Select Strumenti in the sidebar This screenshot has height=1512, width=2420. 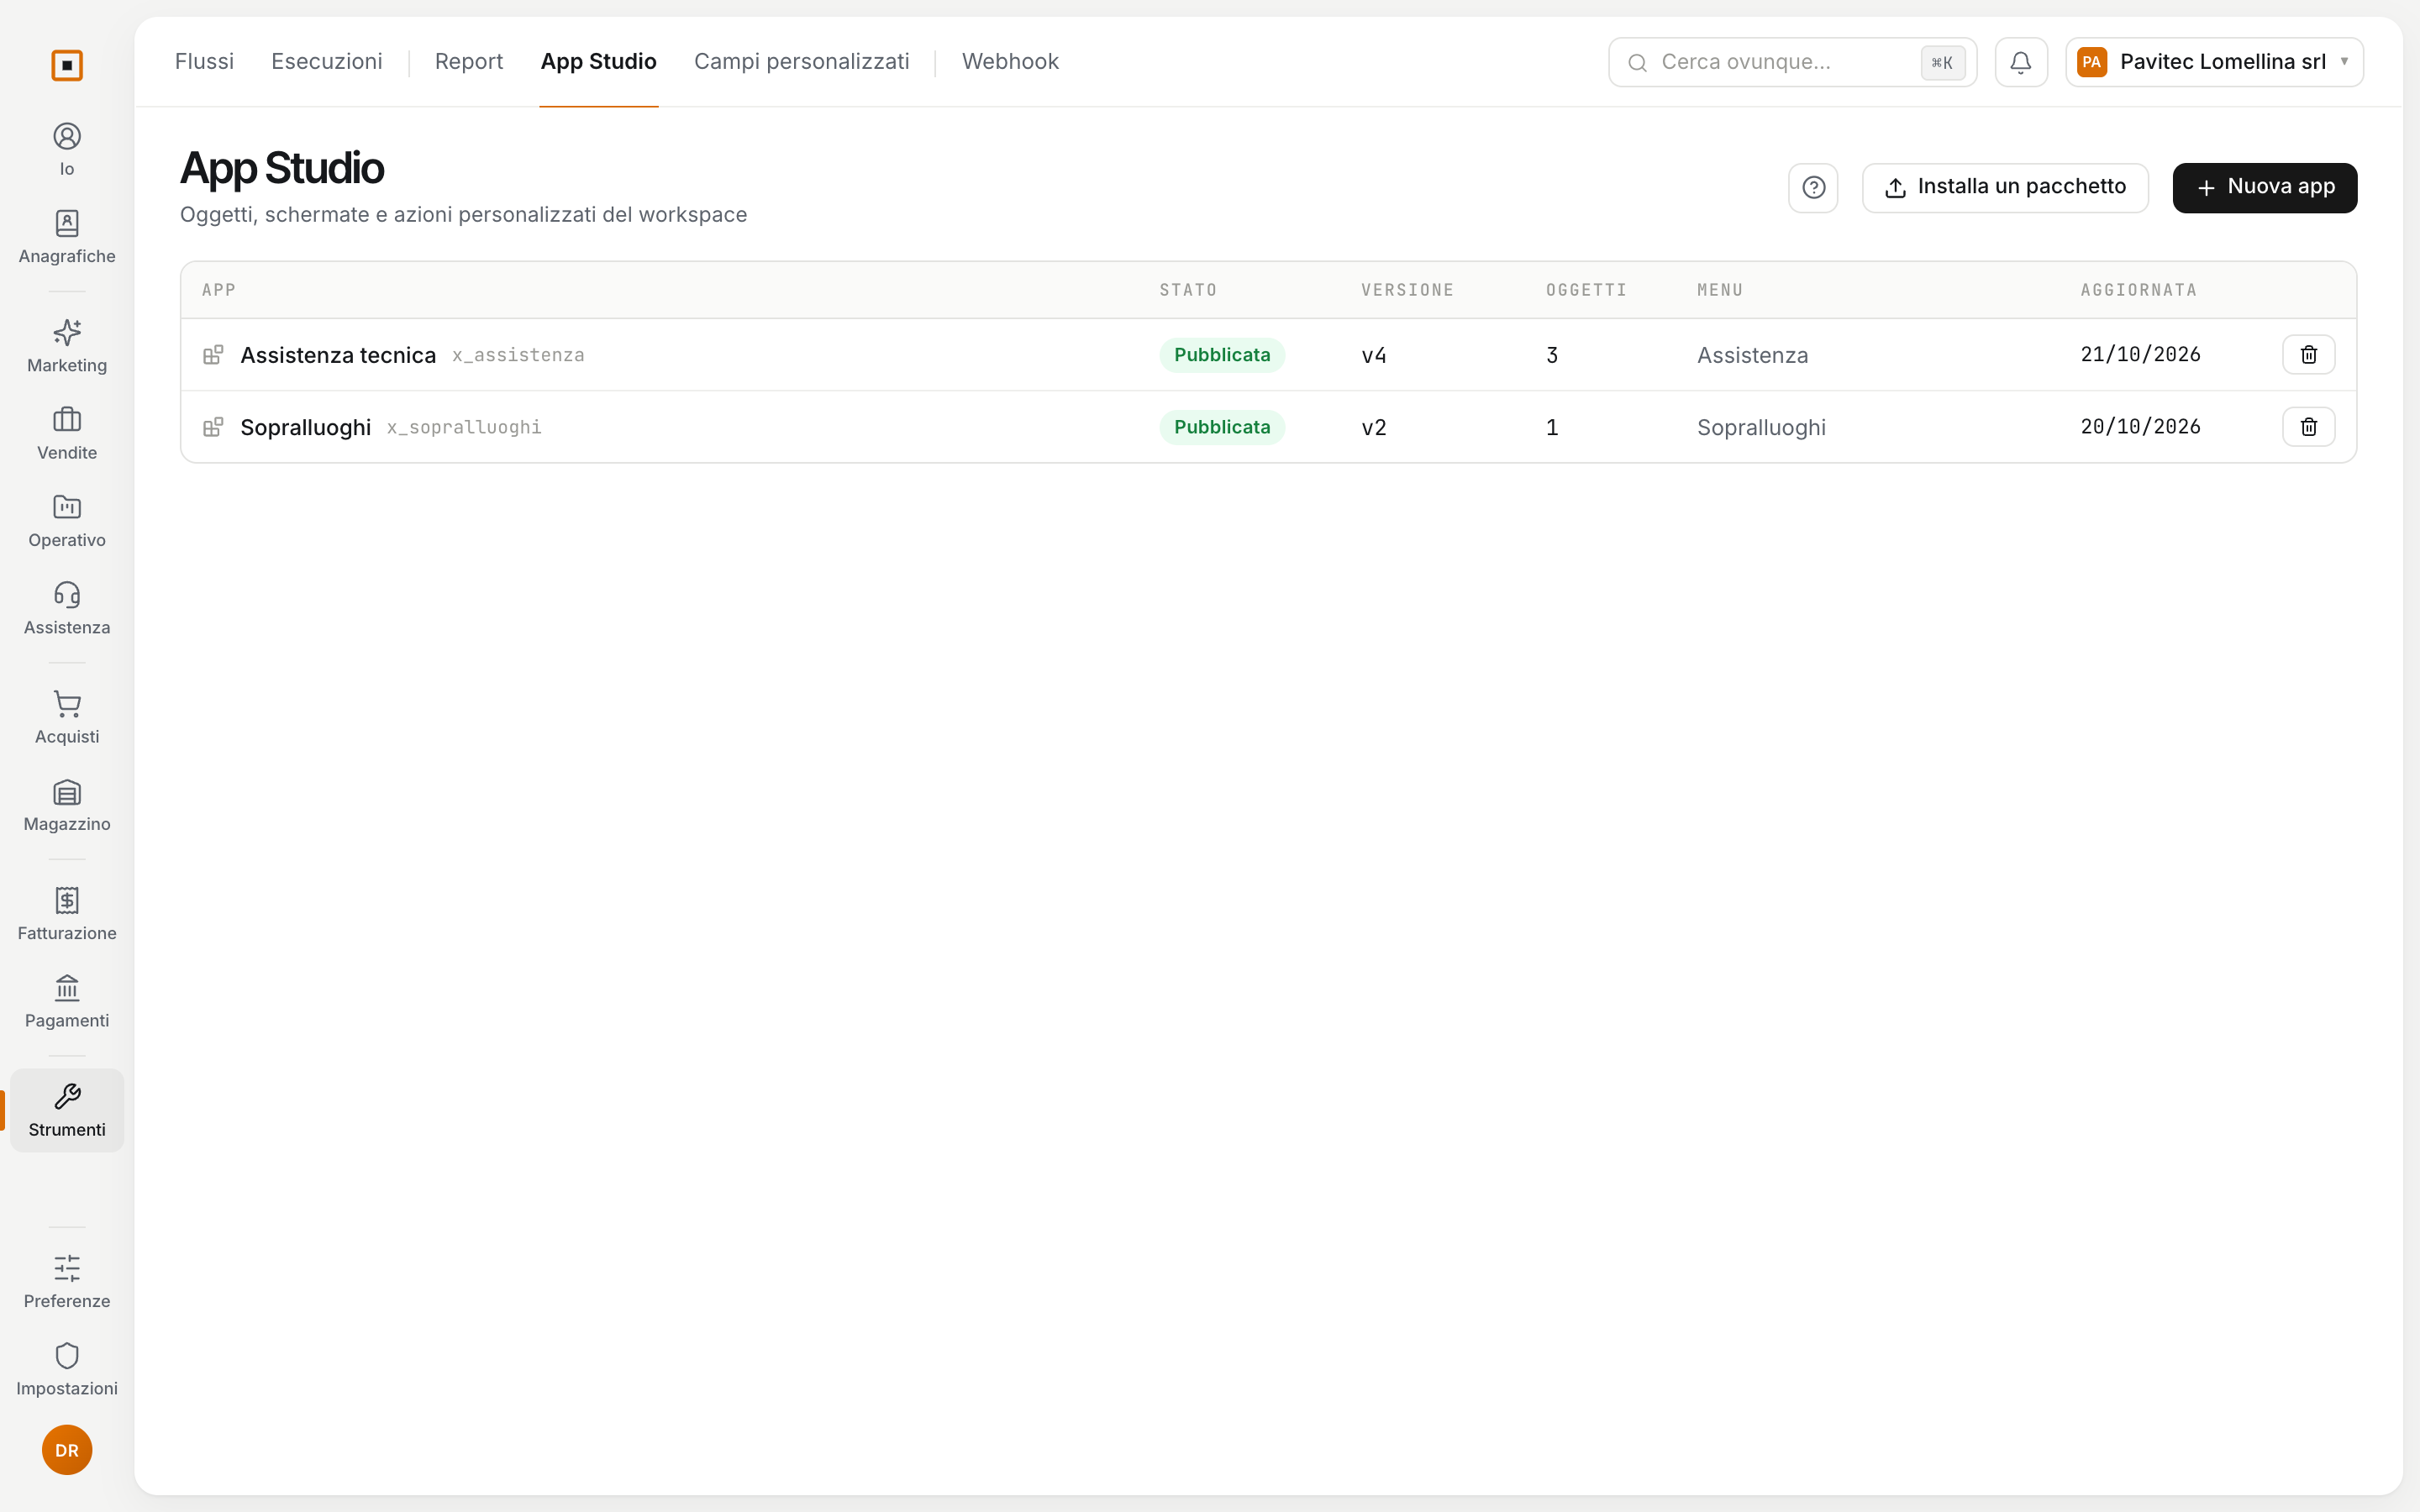coord(67,1110)
